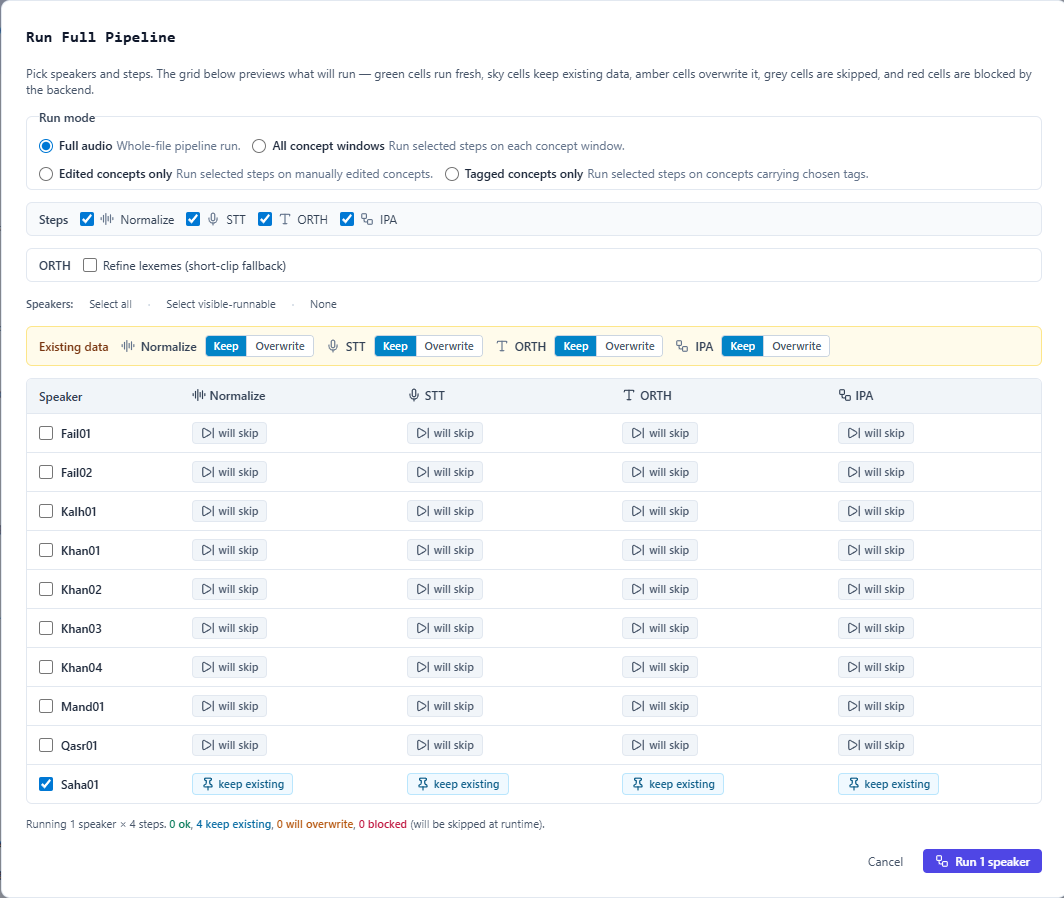Click skip icon in Fail01 Normalize cell

pyautogui.click(x=208, y=433)
